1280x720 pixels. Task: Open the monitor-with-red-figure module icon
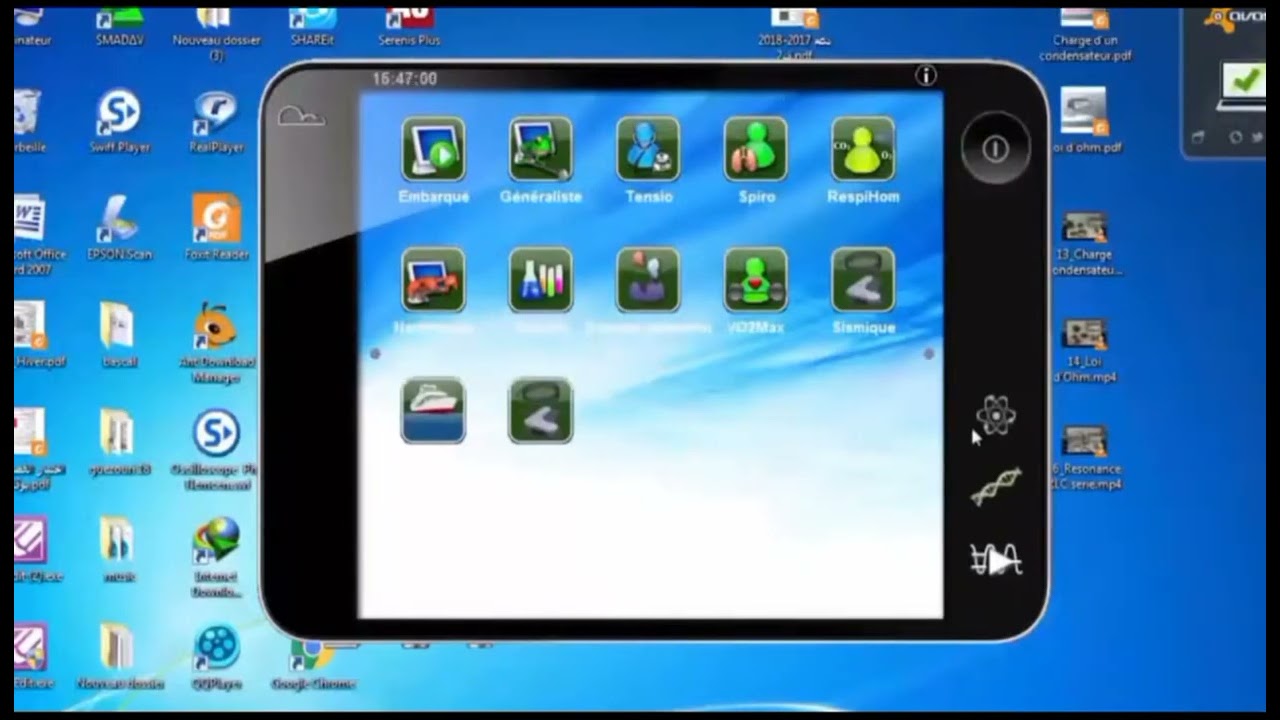(x=433, y=279)
